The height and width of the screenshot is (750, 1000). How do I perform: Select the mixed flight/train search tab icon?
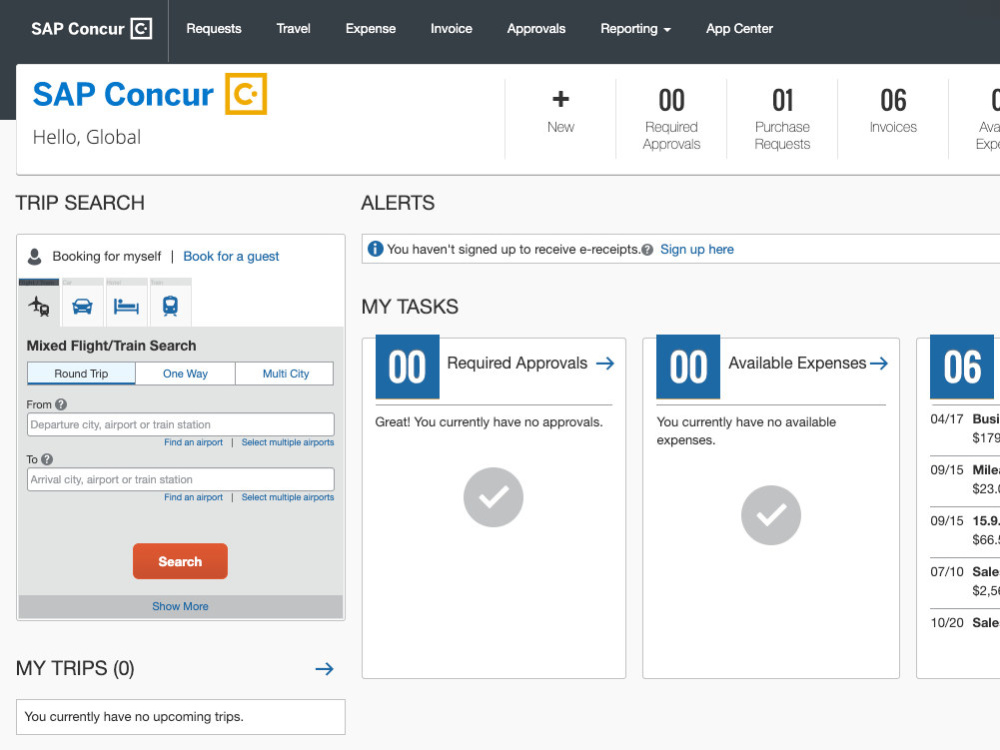tap(39, 306)
